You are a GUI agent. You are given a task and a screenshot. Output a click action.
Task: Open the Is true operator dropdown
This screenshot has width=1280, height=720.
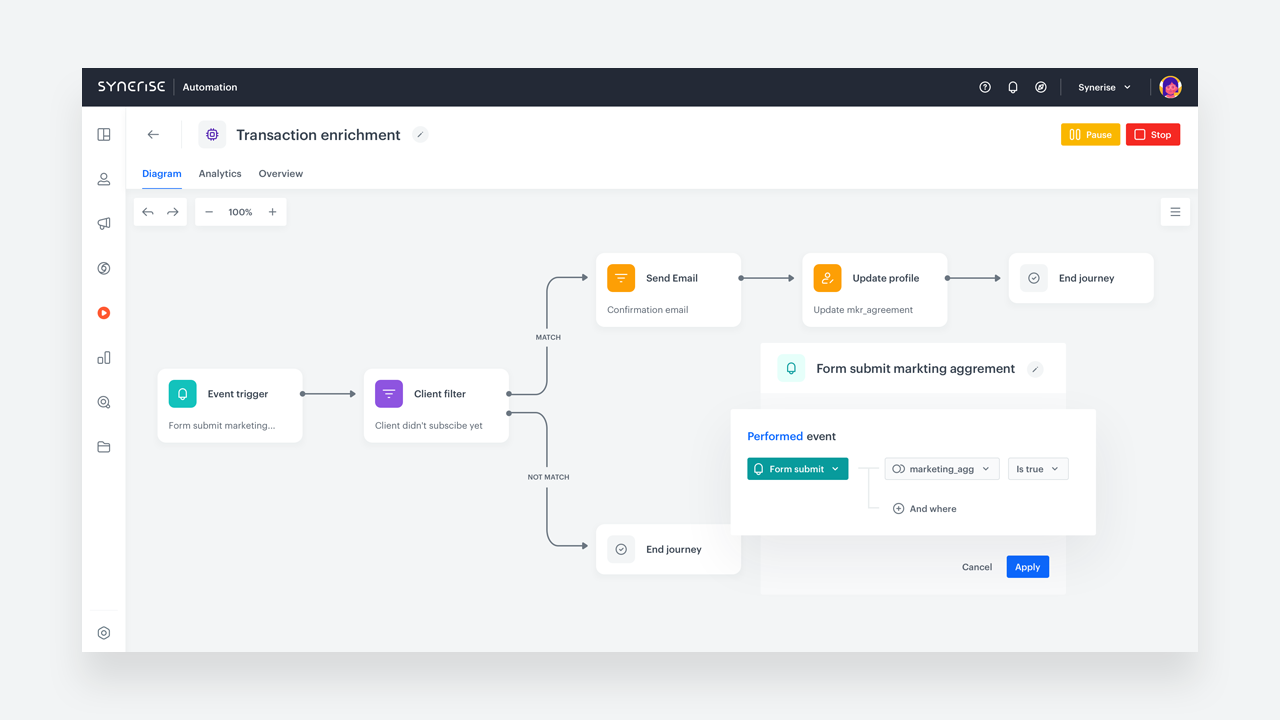pyautogui.click(x=1038, y=469)
